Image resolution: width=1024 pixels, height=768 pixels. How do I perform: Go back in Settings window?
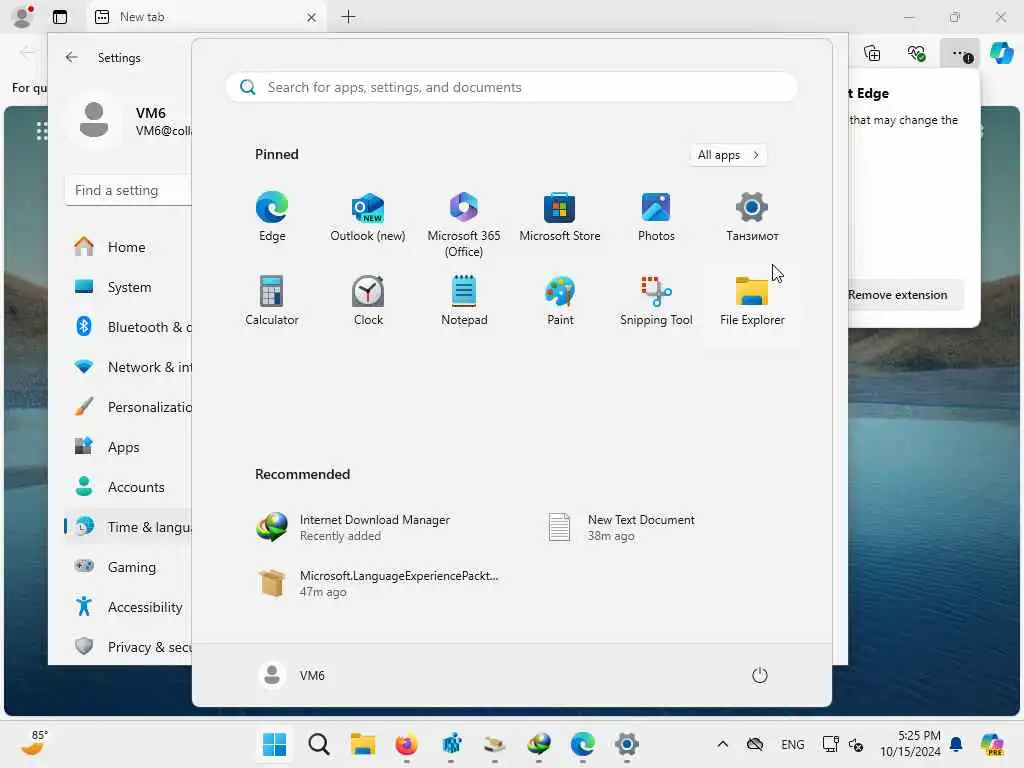(71, 57)
